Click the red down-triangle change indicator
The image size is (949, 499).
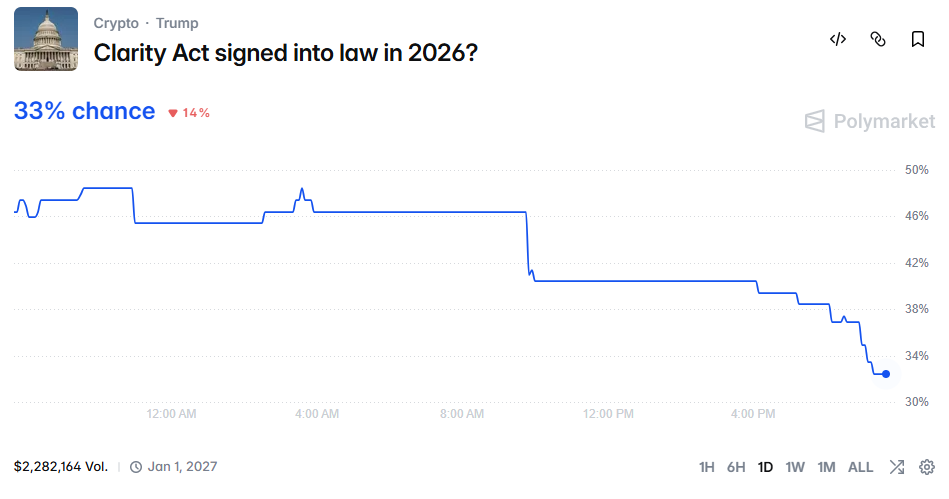click(173, 113)
